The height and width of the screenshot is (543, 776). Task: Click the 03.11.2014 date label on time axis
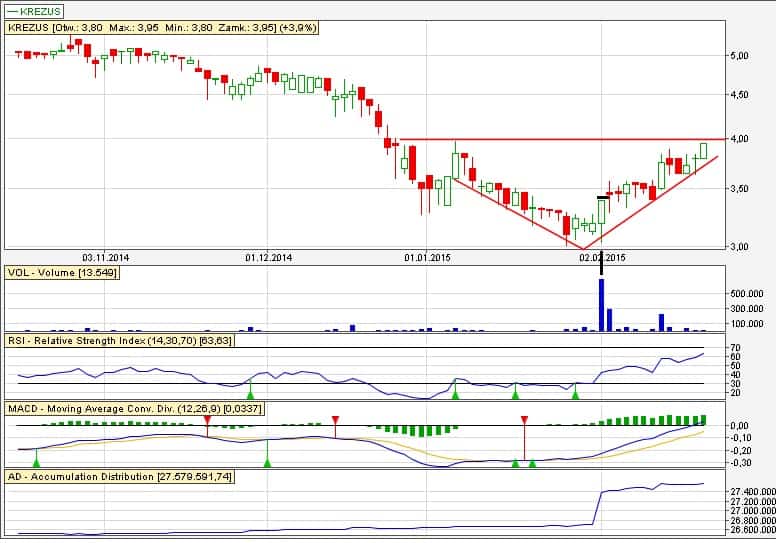[x=106, y=256]
